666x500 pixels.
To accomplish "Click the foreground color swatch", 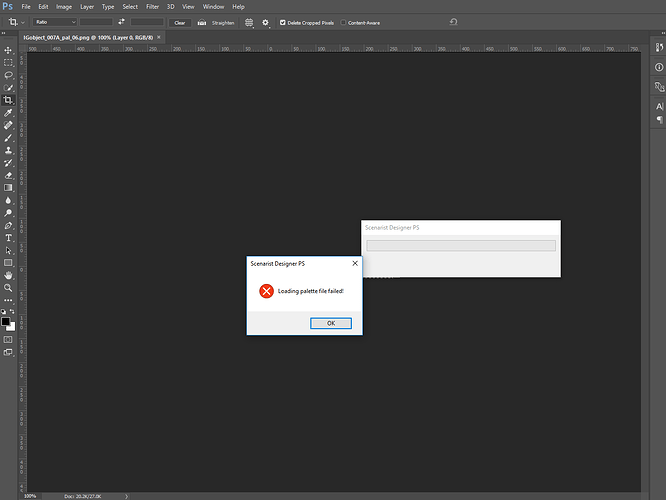I will (x=5, y=322).
